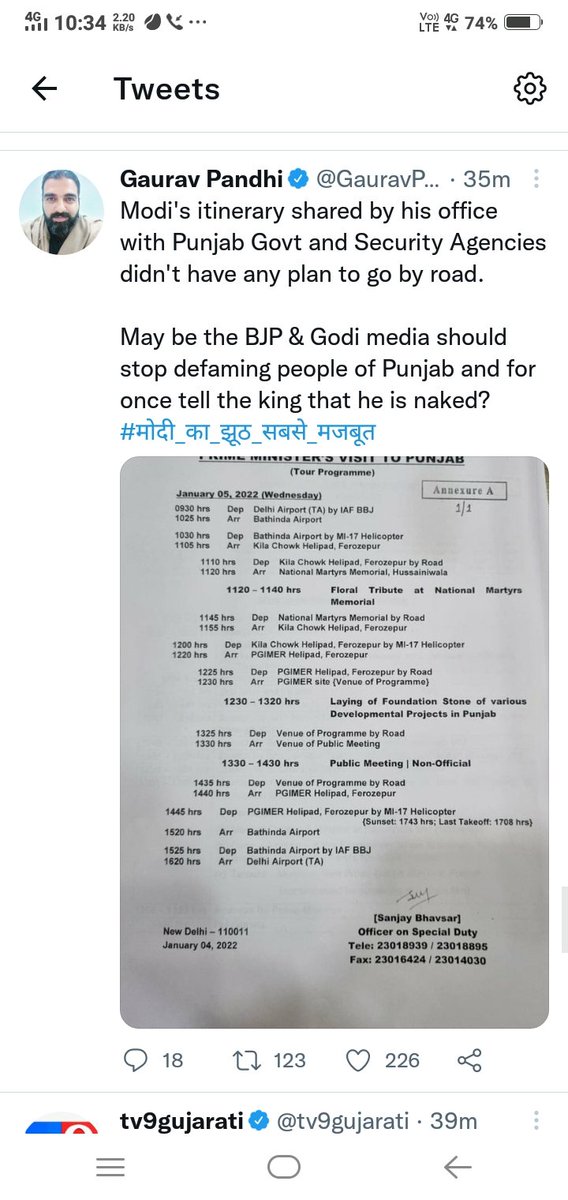Tap the back arrow beside Tweets
Viewport: 568px width, 1200px height.
coord(44,89)
